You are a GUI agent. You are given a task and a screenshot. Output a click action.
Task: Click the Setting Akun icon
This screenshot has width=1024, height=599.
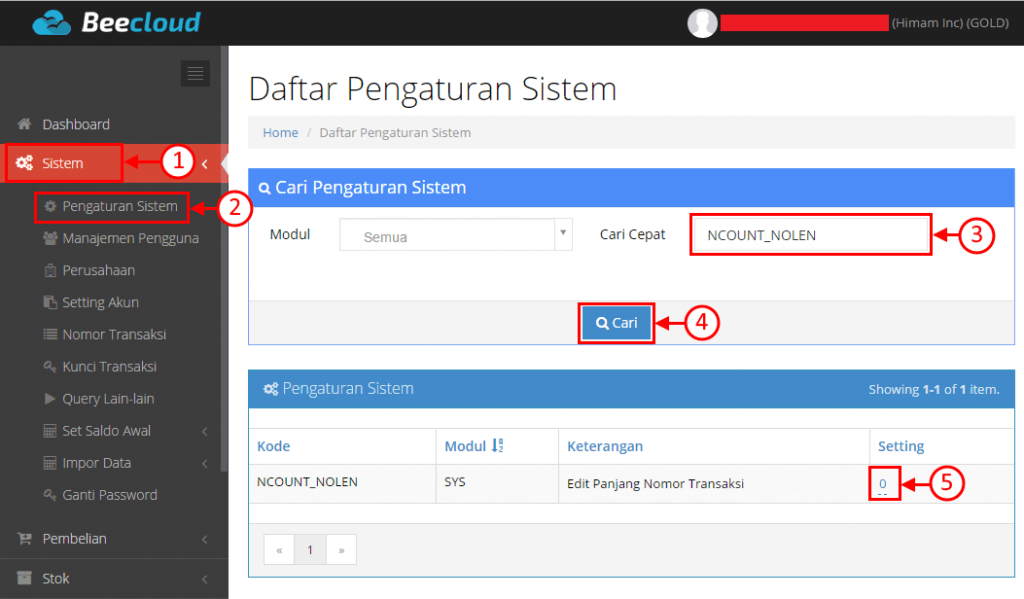pos(50,302)
